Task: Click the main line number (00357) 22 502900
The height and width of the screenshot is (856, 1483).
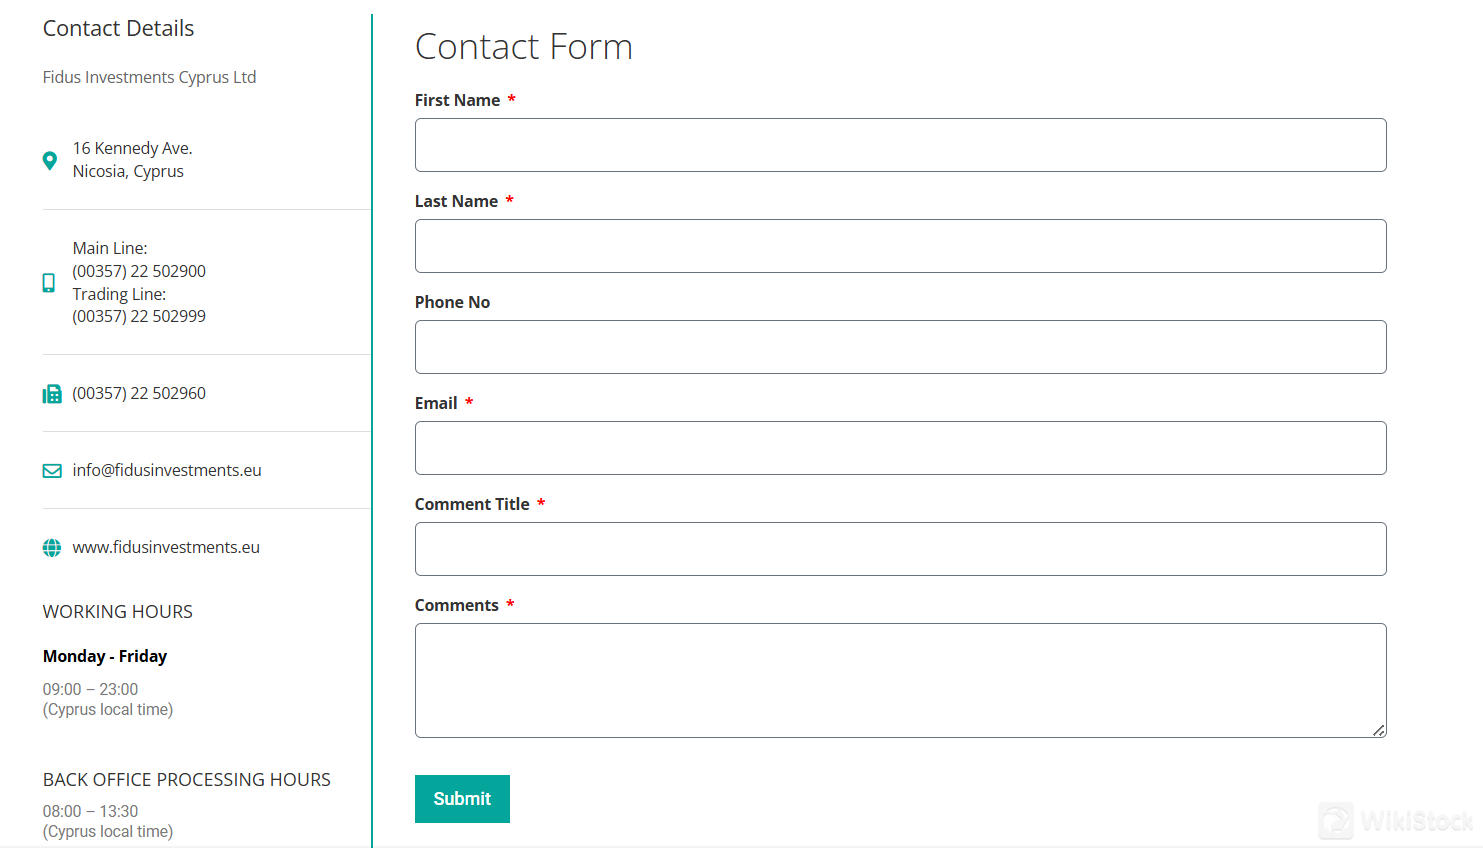Action: [x=139, y=271]
